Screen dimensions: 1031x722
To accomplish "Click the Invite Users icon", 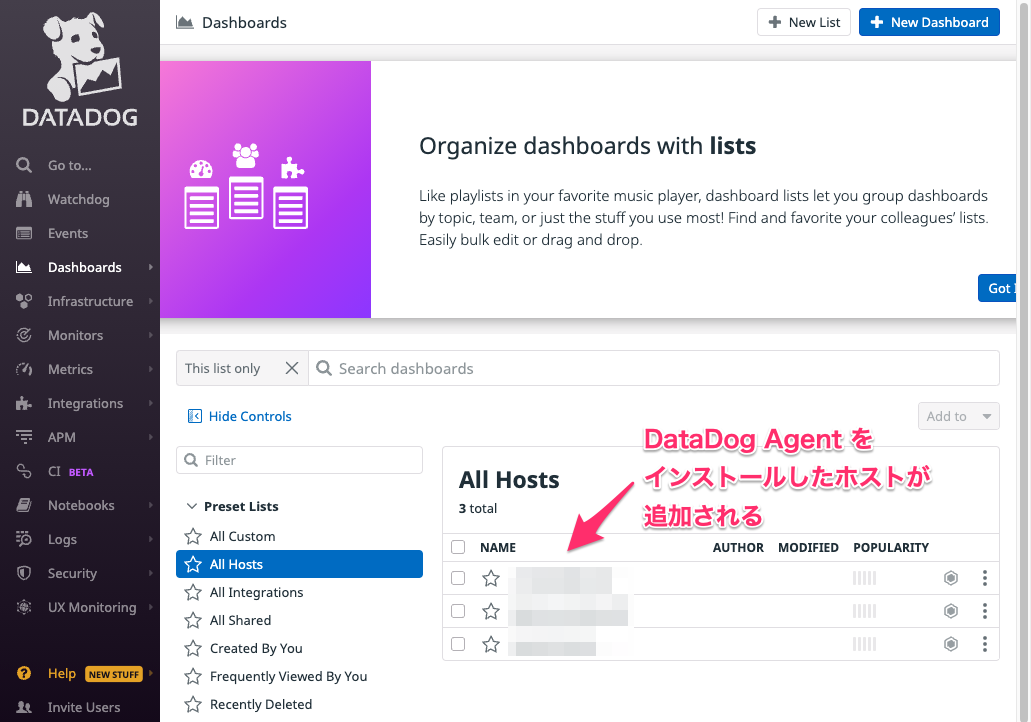I will (x=24, y=708).
